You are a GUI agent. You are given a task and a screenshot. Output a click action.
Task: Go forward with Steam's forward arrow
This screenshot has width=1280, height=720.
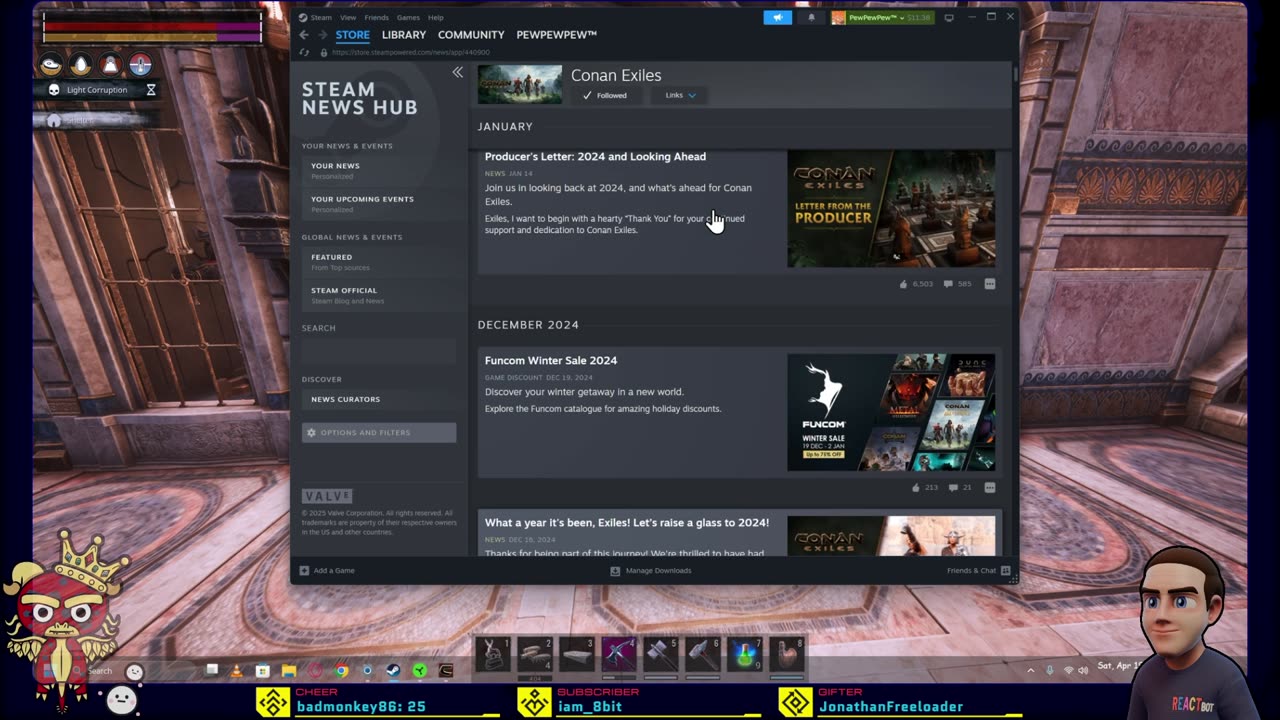pos(322,35)
